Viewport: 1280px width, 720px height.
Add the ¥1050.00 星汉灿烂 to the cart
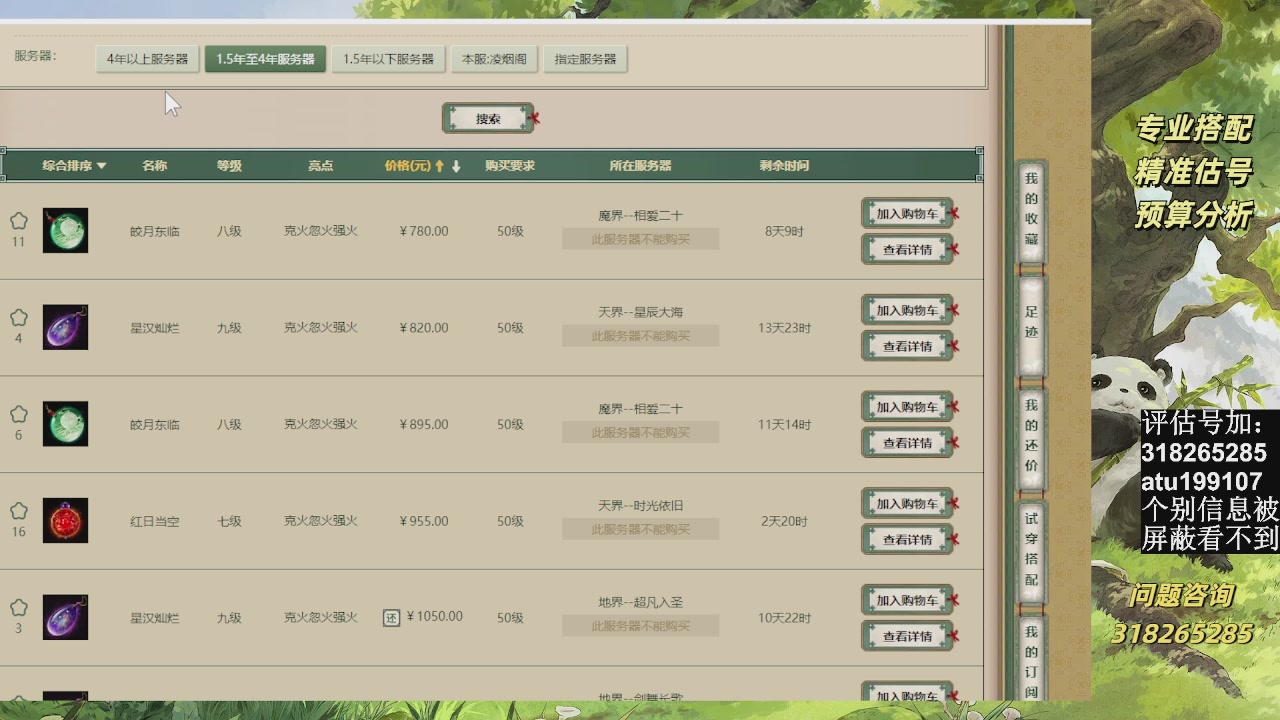tap(907, 601)
